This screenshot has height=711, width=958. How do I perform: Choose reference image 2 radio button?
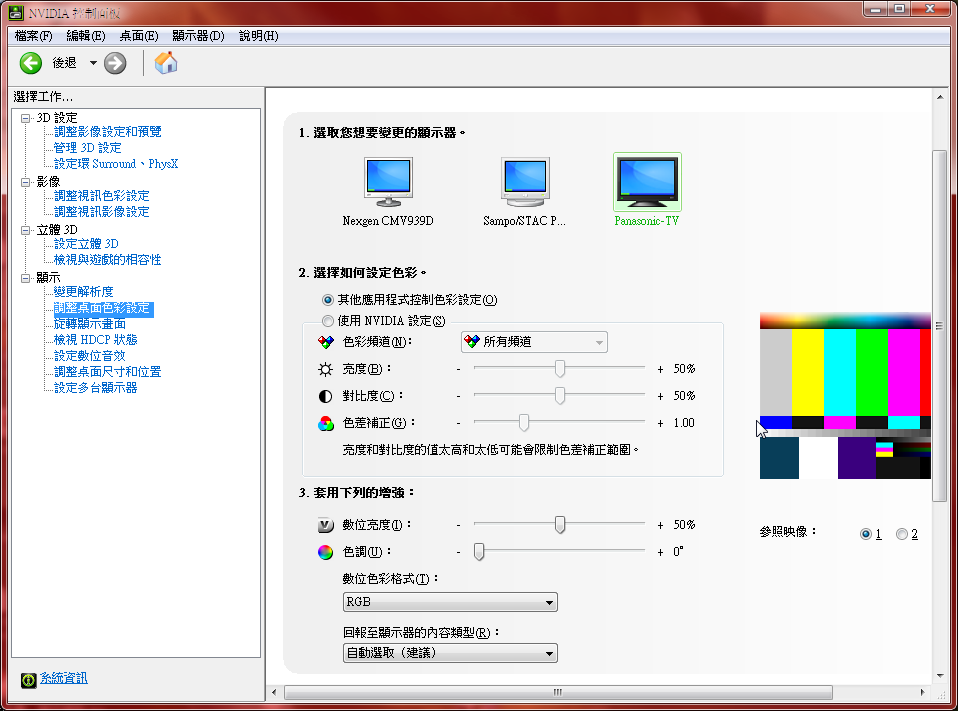tap(902, 534)
